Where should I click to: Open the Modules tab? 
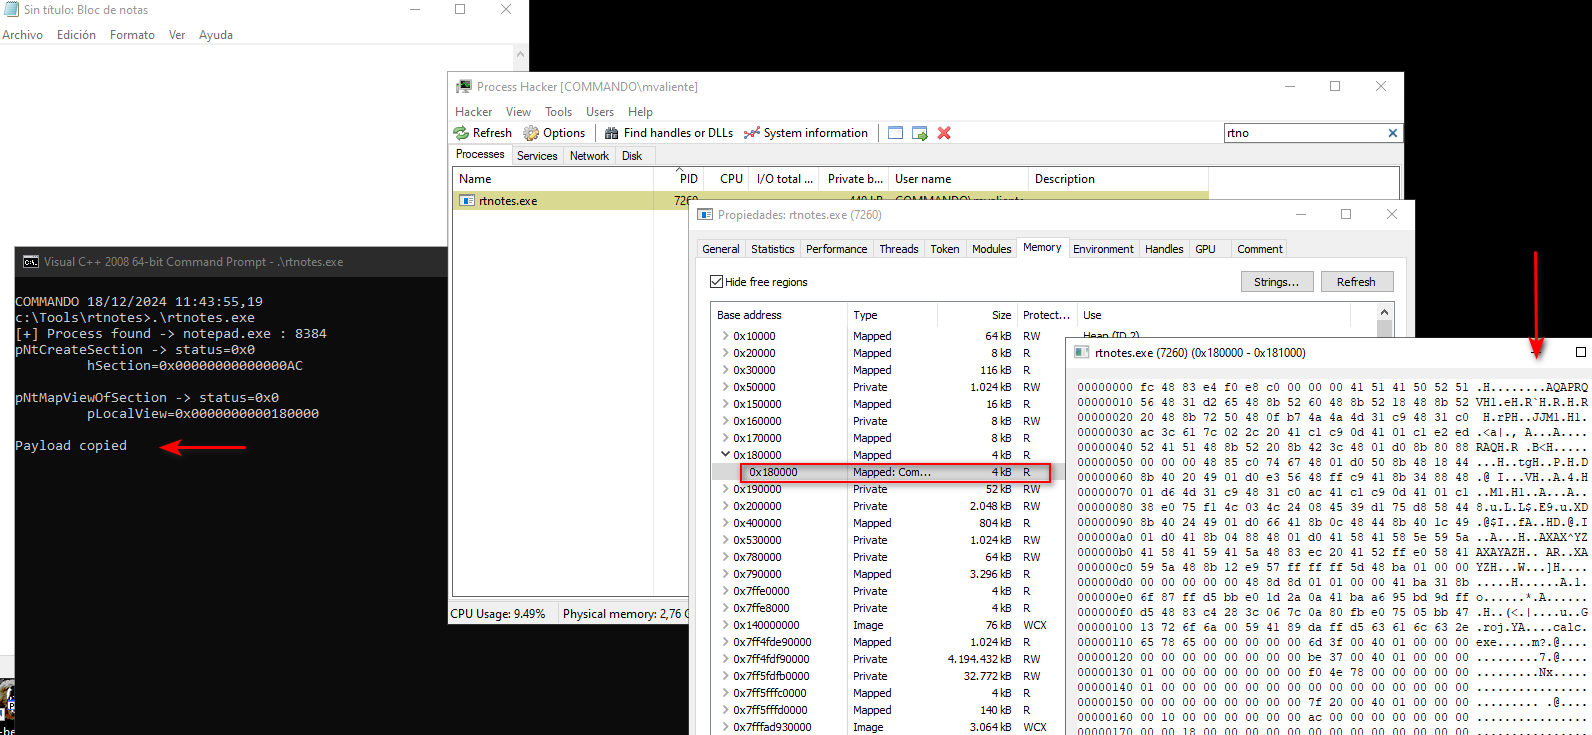(991, 249)
